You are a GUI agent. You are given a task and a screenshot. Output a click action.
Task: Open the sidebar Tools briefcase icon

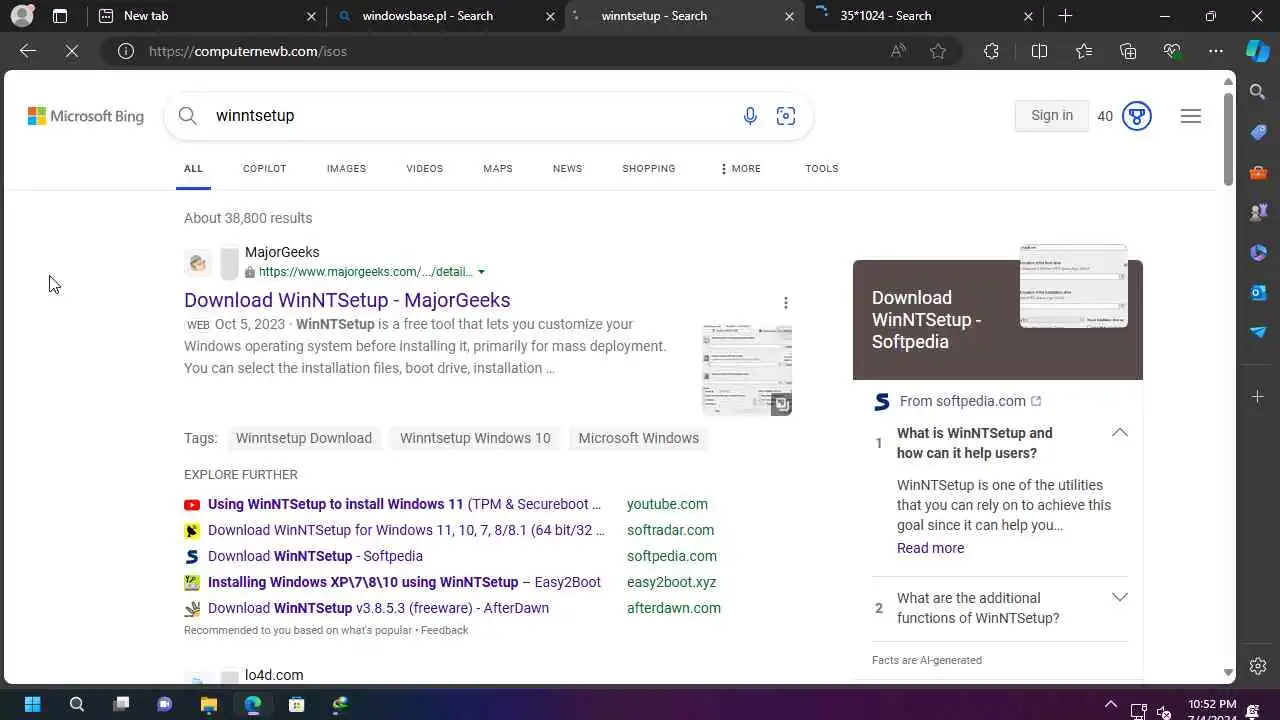pos(1258,172)
